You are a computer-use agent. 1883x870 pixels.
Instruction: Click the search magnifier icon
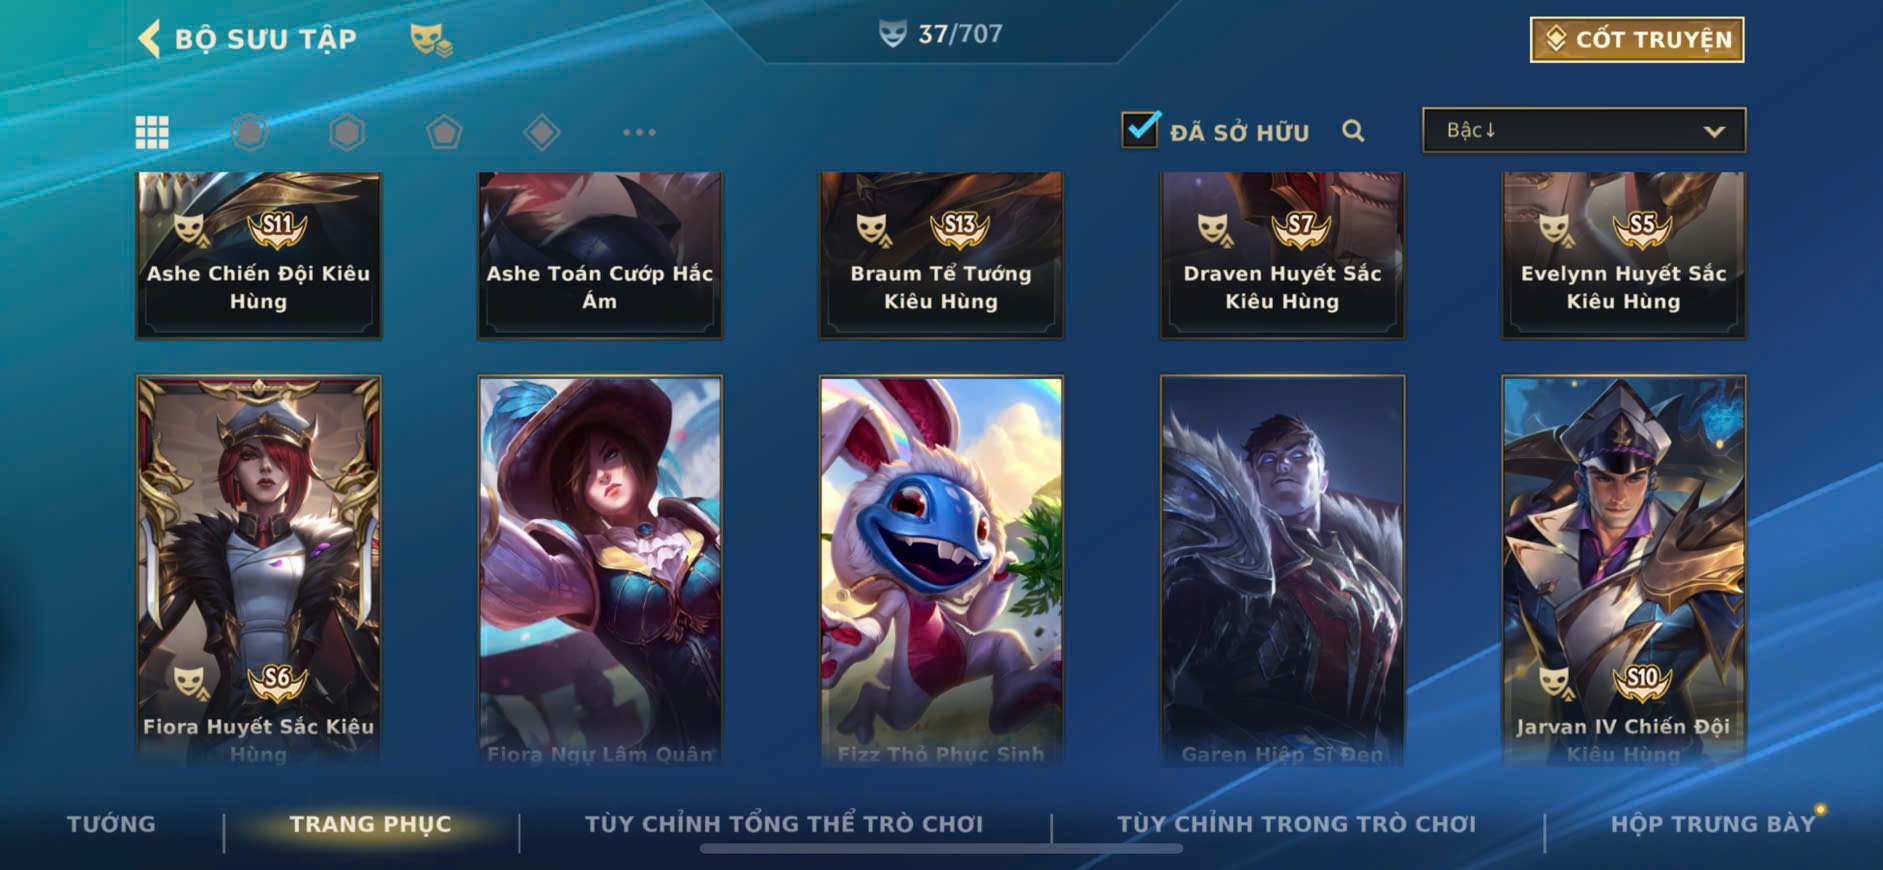click(1353, 131)
